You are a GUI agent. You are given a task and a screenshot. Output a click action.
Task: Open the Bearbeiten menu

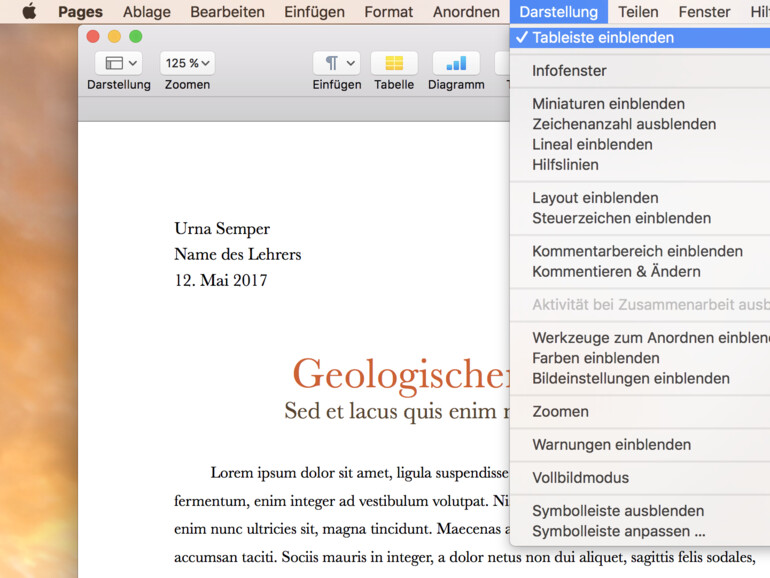click(x=227, y=11)
